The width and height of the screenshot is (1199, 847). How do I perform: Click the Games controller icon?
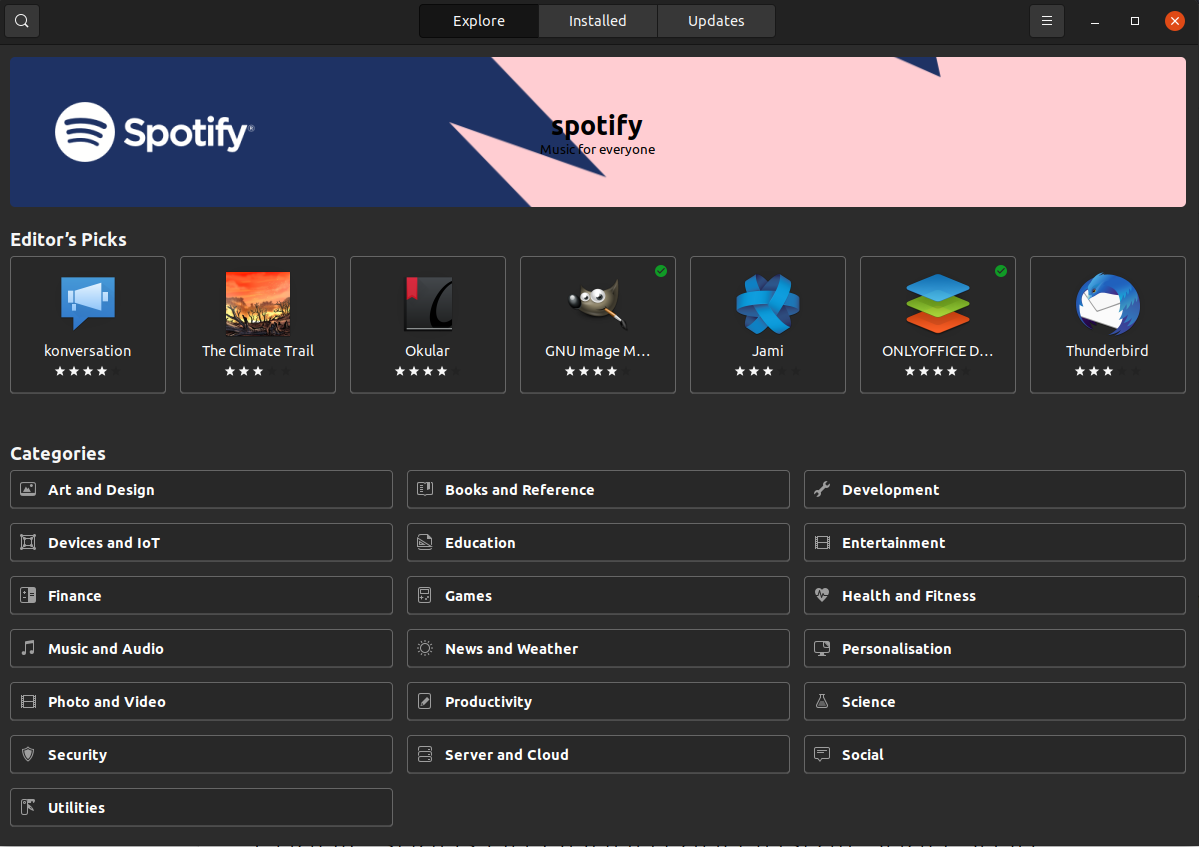pos(425,595)
